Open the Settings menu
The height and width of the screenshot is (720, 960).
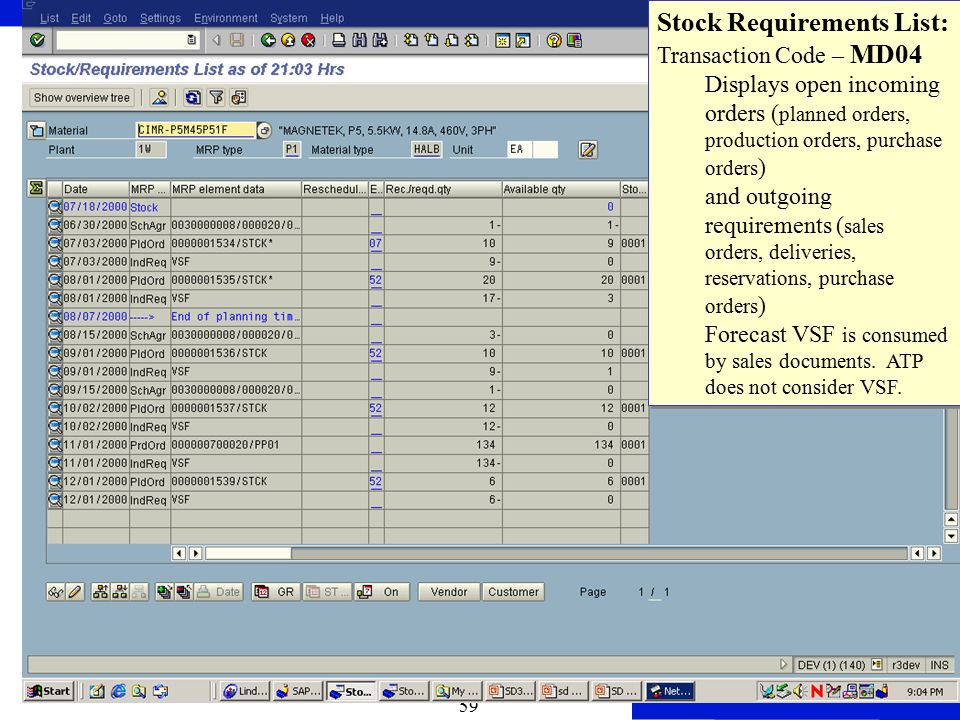click(160, 18)
